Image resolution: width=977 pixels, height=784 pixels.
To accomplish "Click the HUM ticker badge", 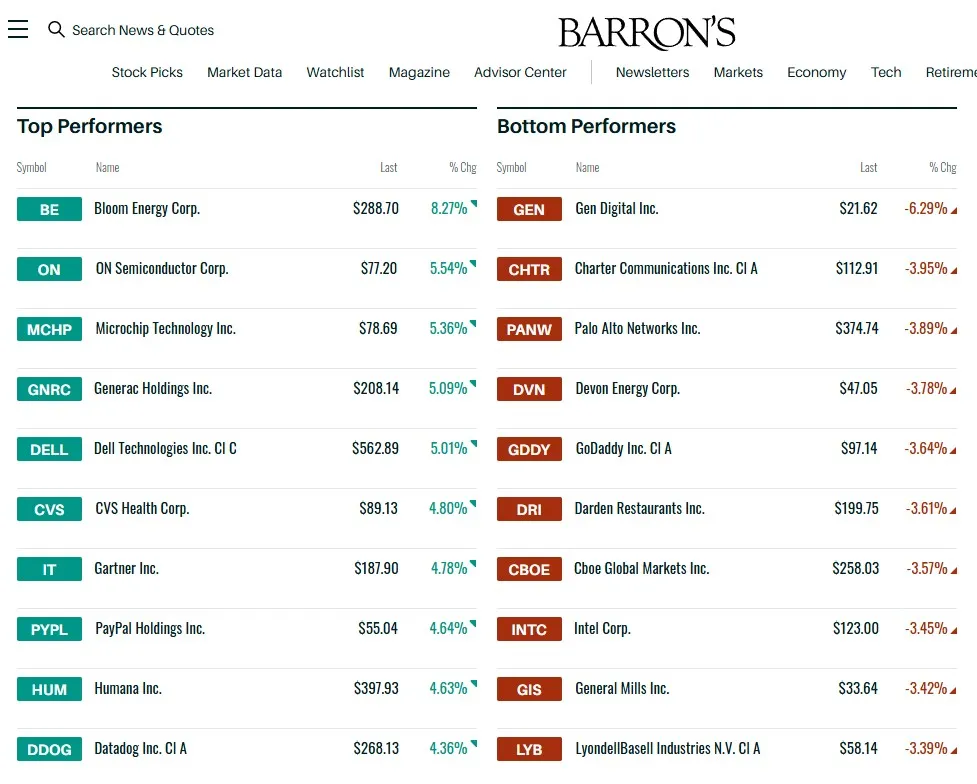I will (49, 689).
